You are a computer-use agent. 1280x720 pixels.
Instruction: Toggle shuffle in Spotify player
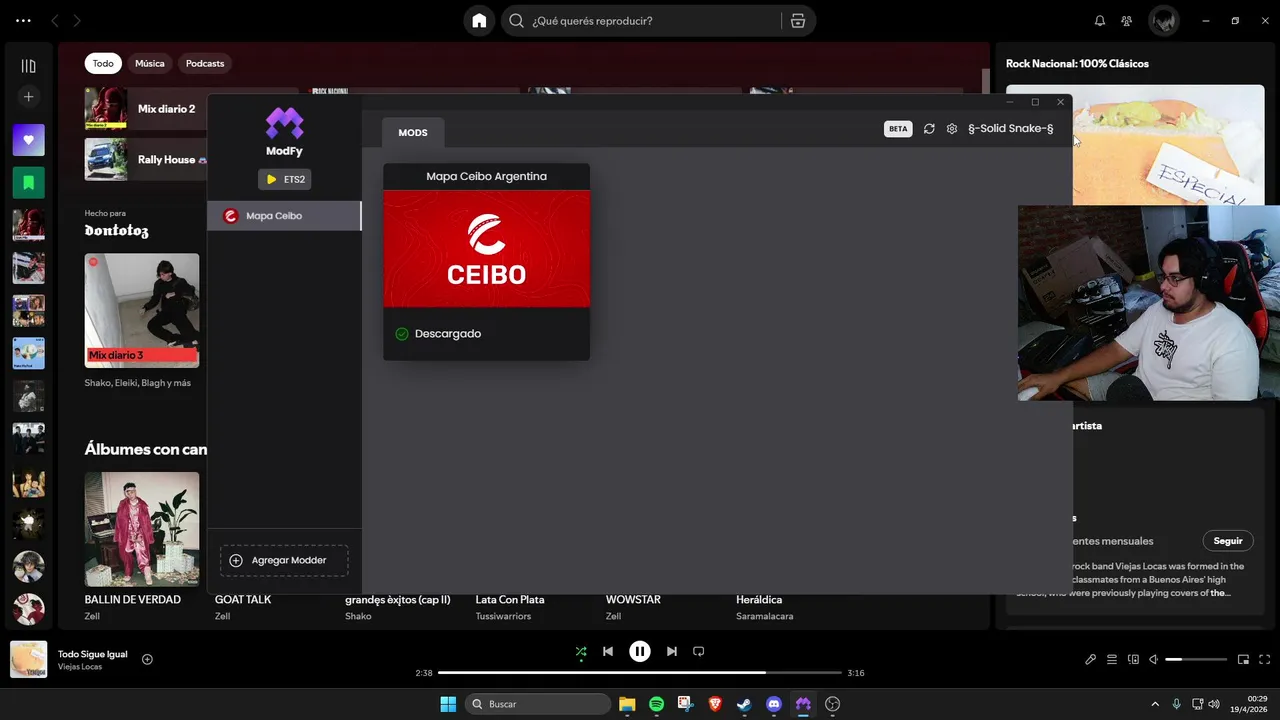click(581, 651)
